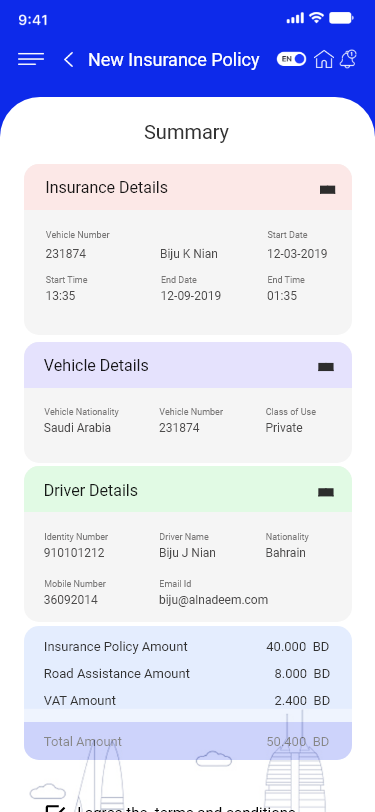Screen dimensions: 375x812
Task: Tap the Wi-Fi status icon
Action: click(316, 18)
